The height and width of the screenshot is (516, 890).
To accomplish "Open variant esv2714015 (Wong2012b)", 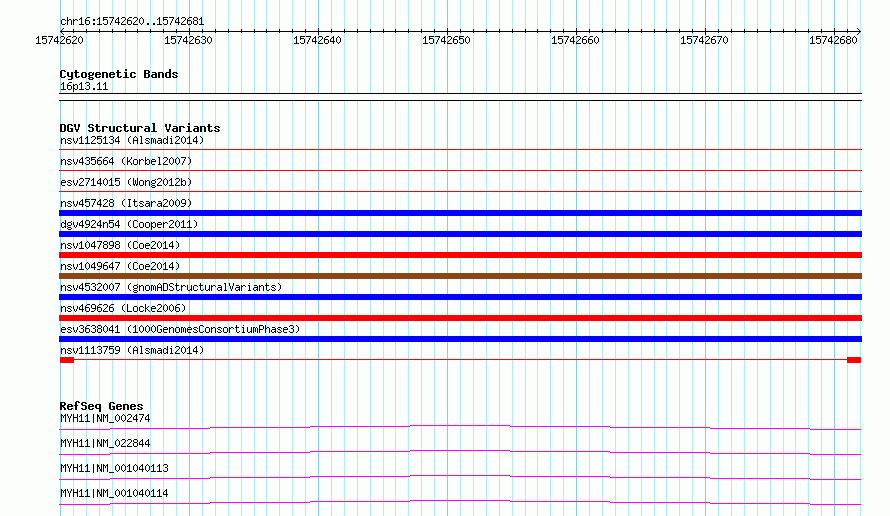I will coord(126,182).
